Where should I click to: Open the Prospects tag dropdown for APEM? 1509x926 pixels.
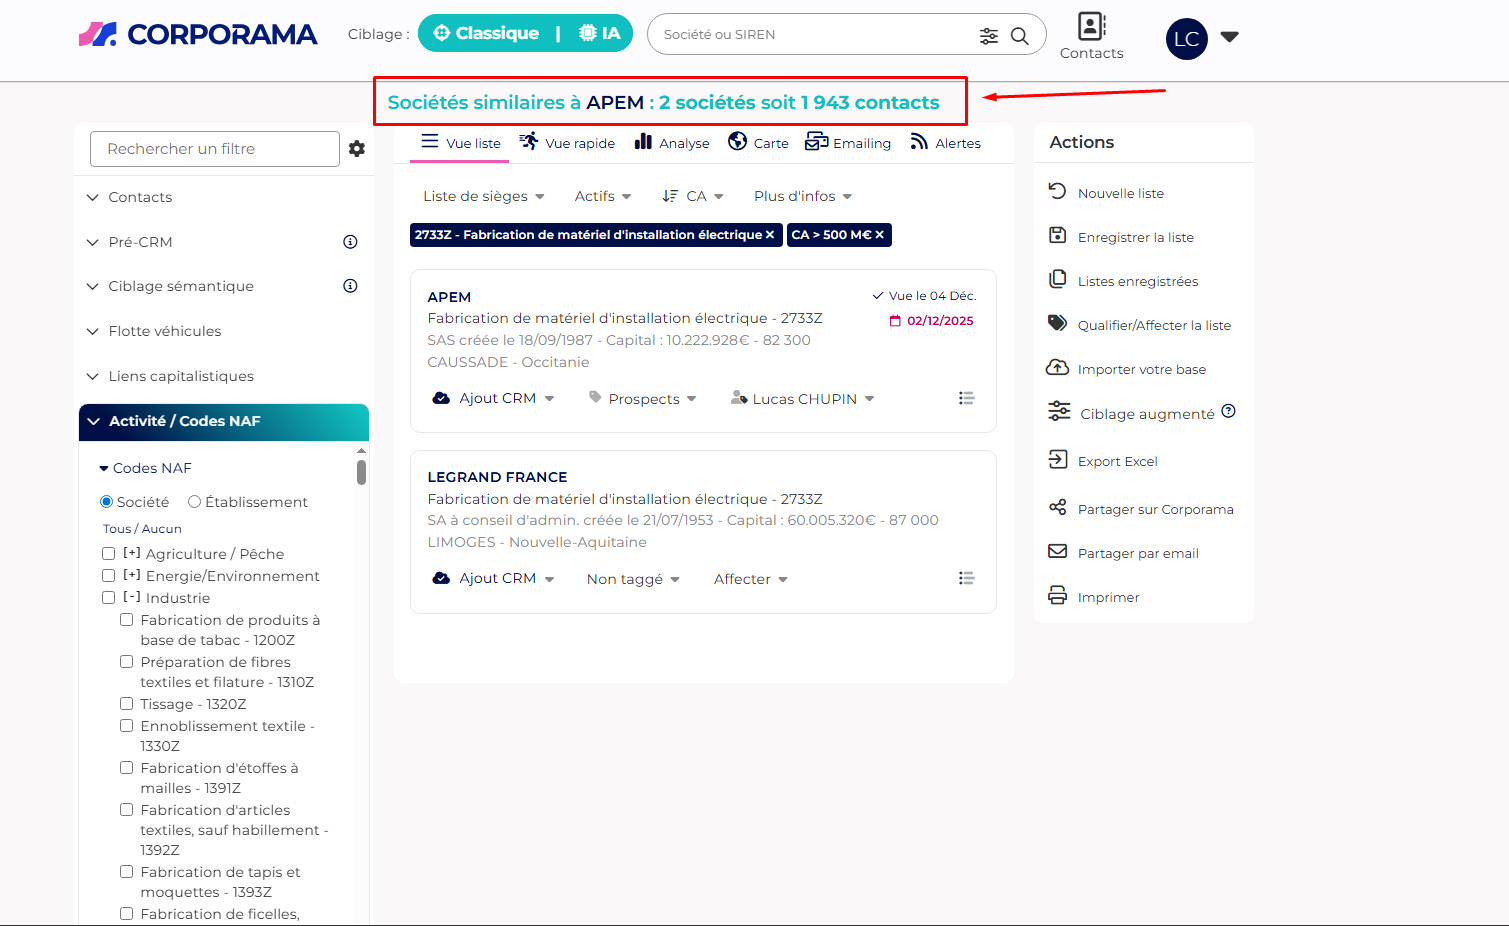pos(643,399)
